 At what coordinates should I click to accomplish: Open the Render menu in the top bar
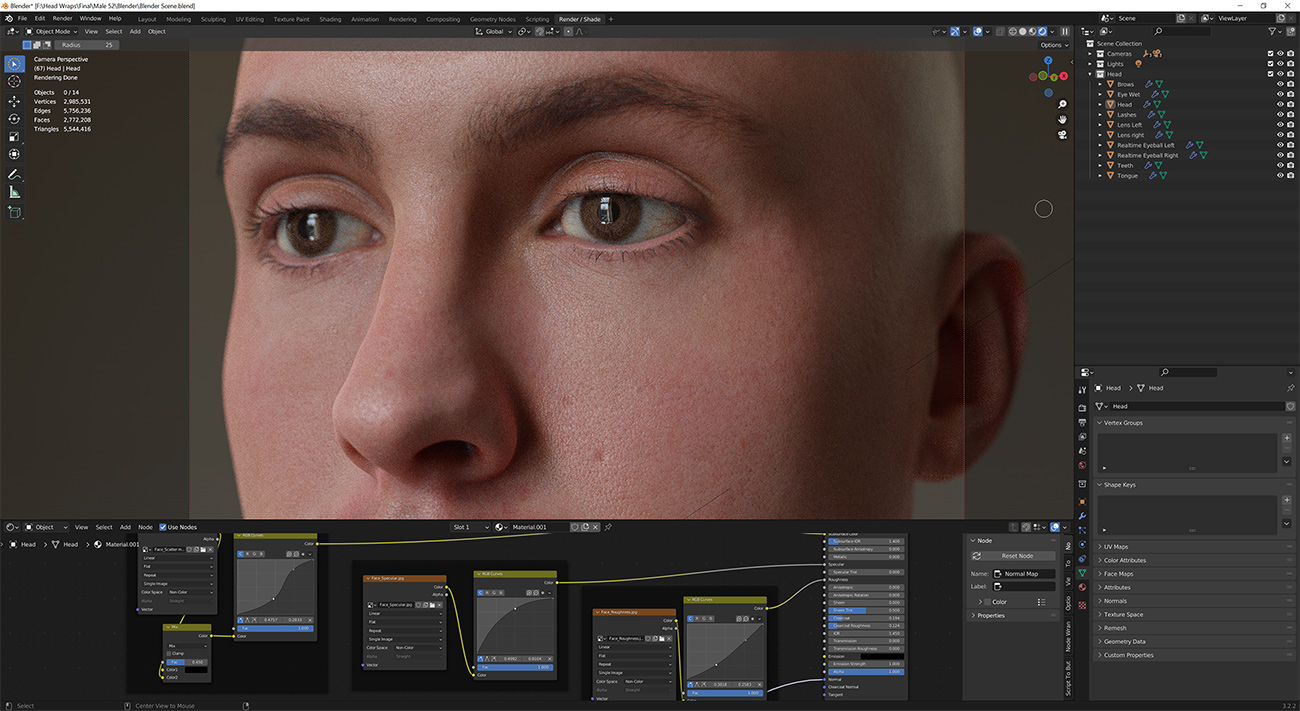(62, 17)
